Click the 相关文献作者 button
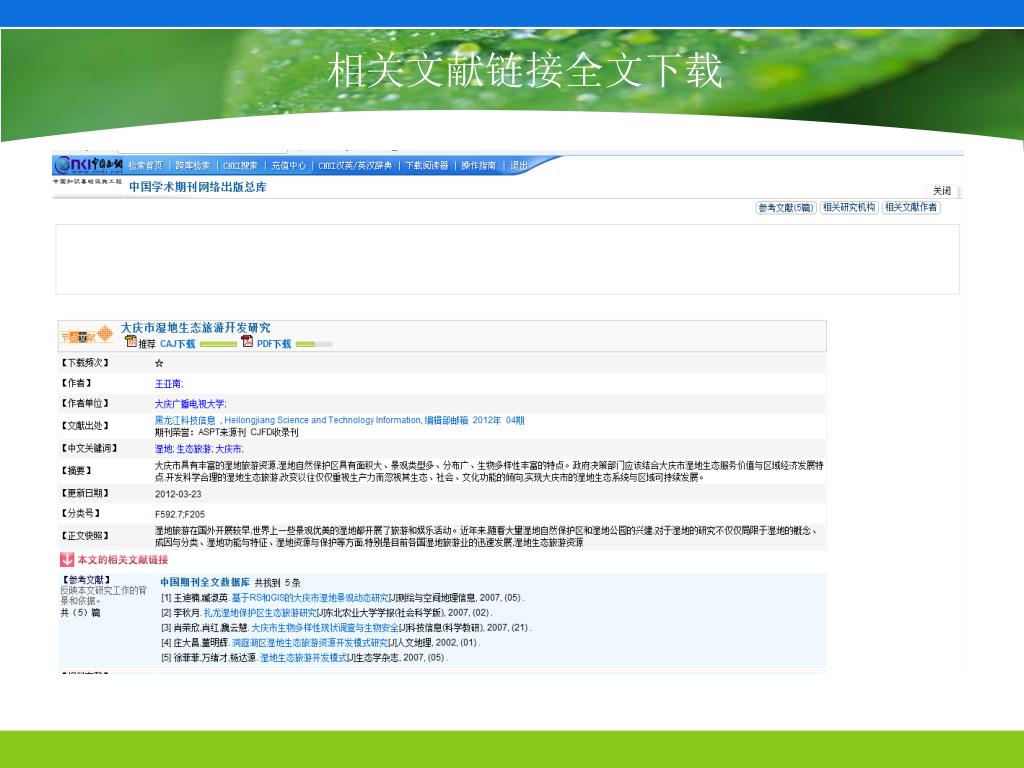The image size is (1024, 768). pos(911,208)
